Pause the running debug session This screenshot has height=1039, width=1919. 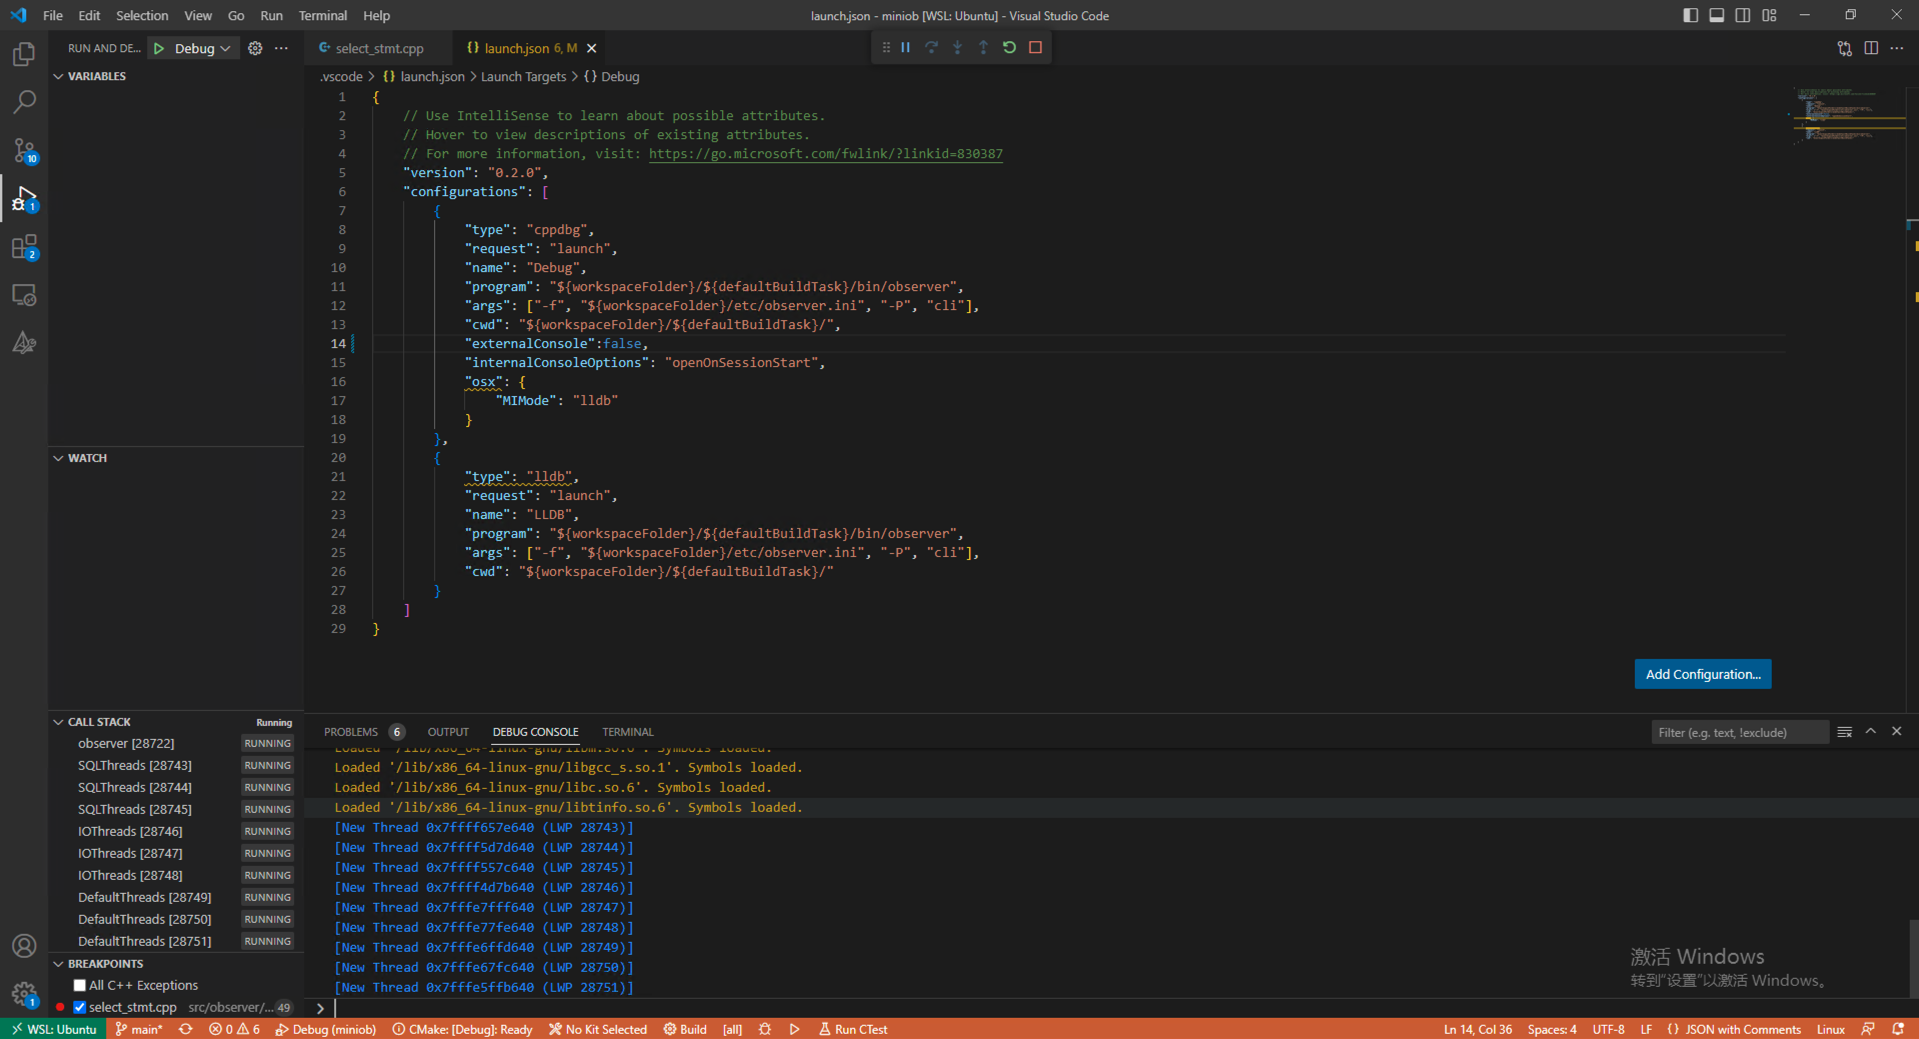905,47
